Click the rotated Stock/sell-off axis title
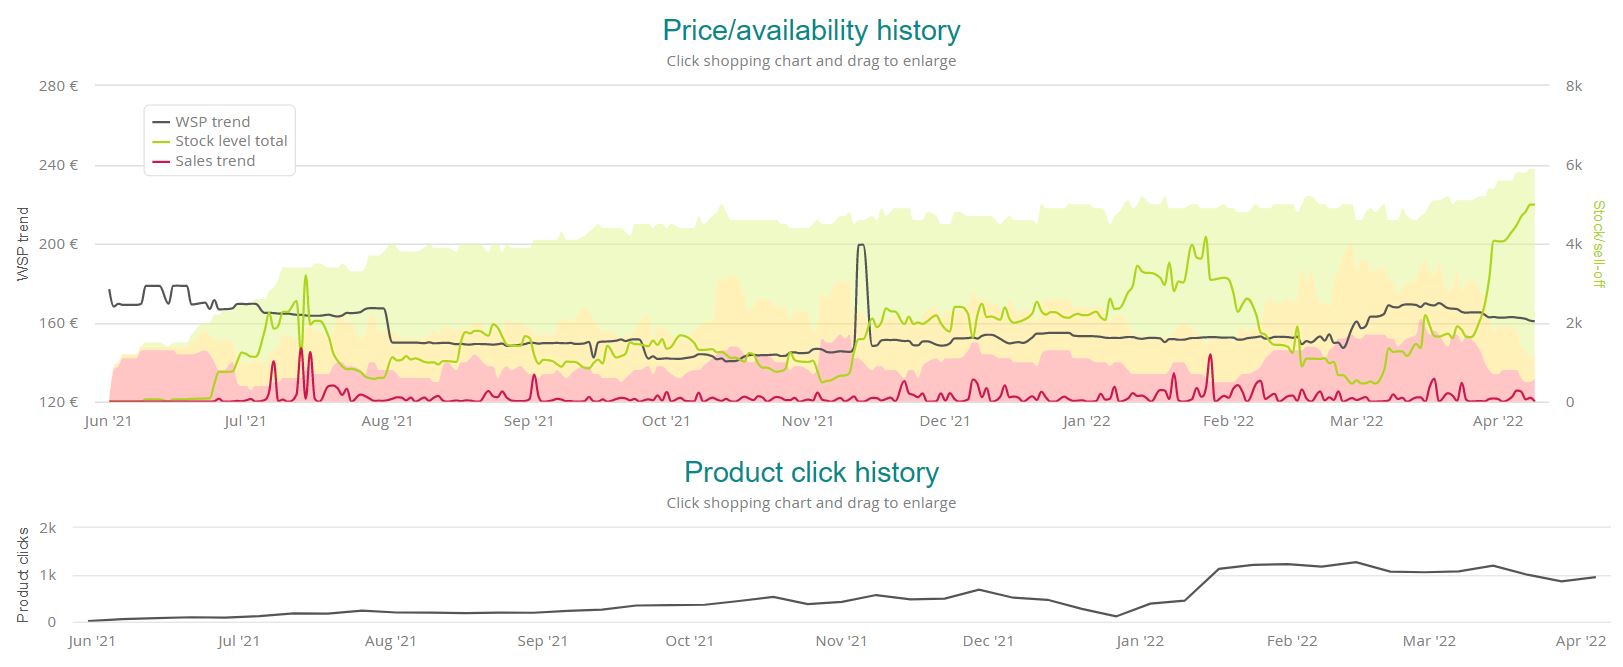This screenshot has width=1623, height=667. point(1598,243)
